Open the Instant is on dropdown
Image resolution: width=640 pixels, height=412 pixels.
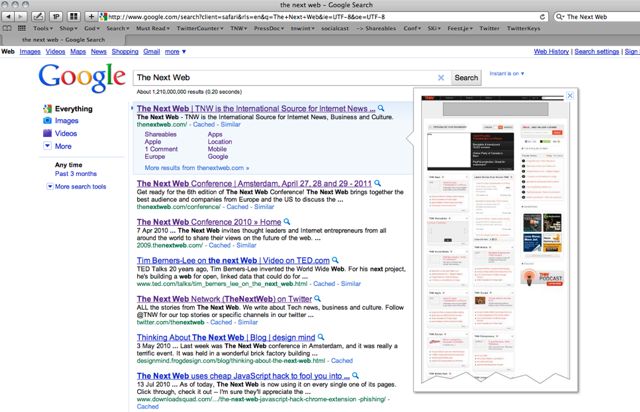(507, 73)
